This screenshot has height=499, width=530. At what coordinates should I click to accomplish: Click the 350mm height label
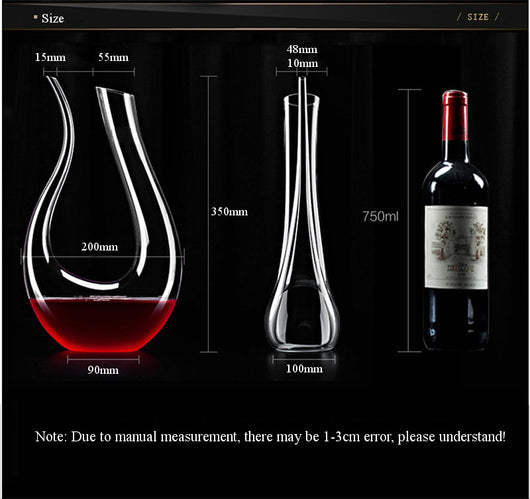coord(229,212)
